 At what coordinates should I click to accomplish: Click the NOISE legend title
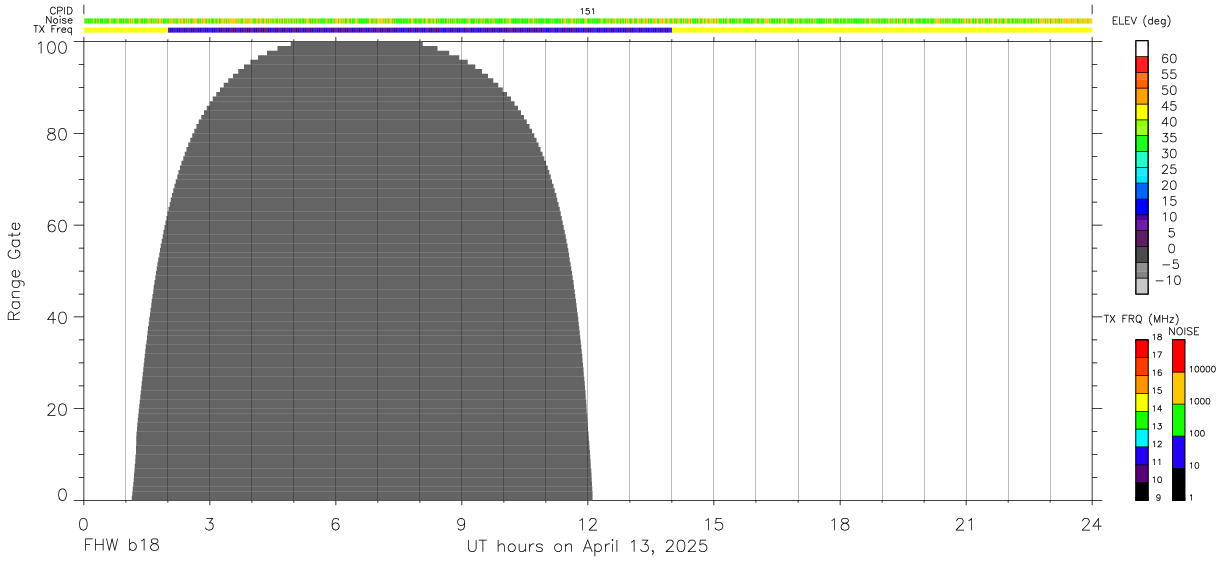1184,331
